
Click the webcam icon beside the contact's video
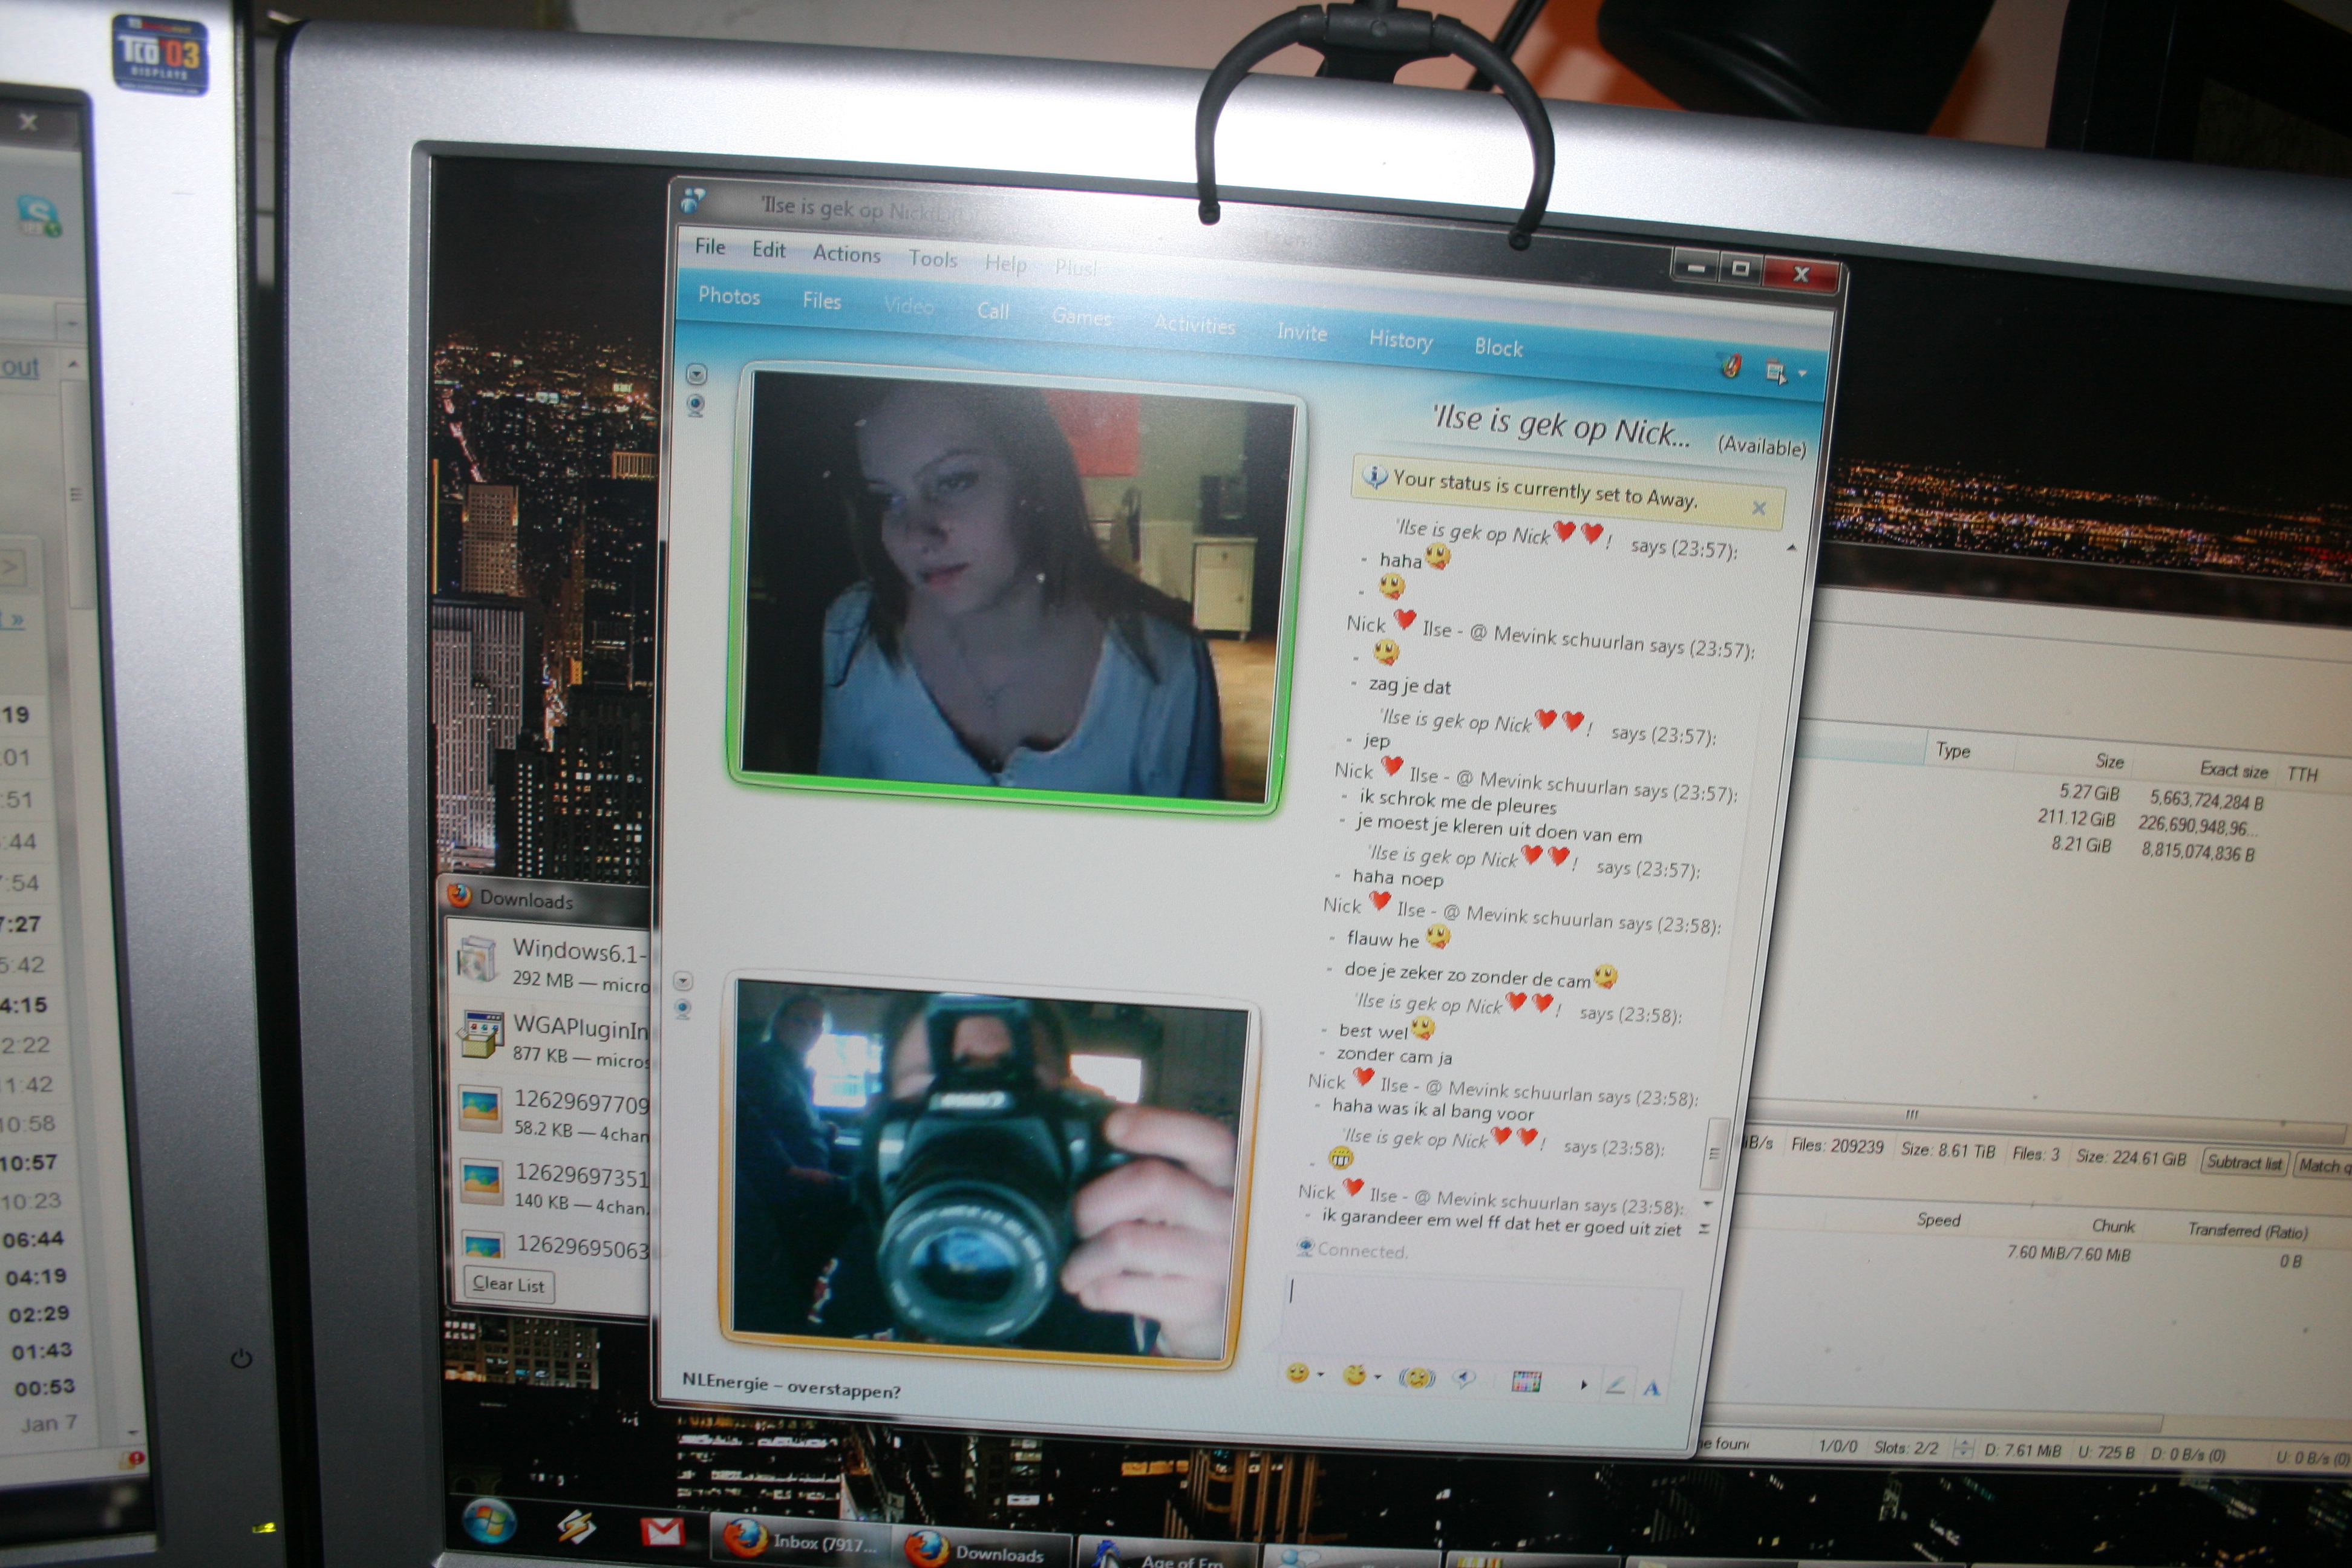point(696,404)
